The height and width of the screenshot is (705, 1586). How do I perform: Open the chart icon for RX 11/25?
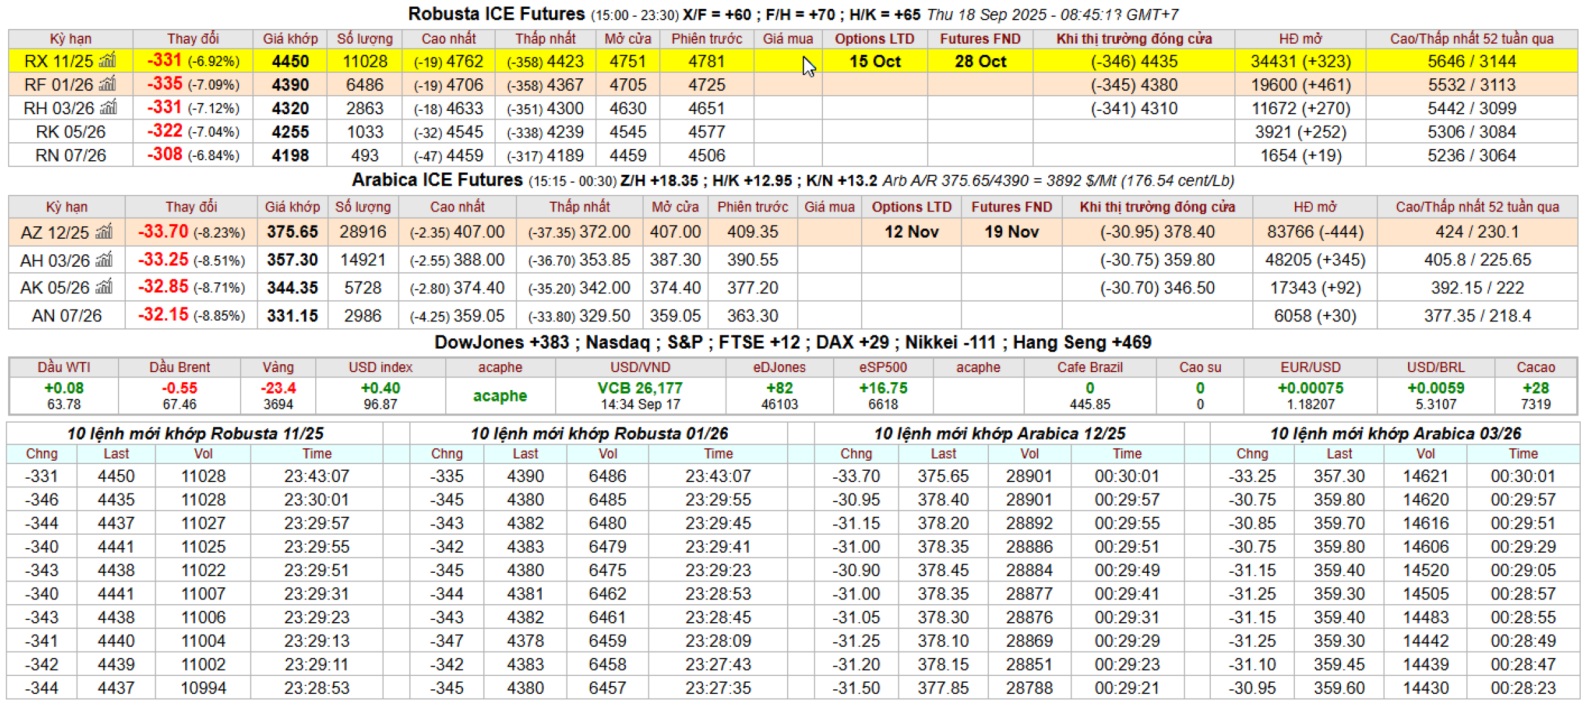pyautogui.click(x=107, y=61)
